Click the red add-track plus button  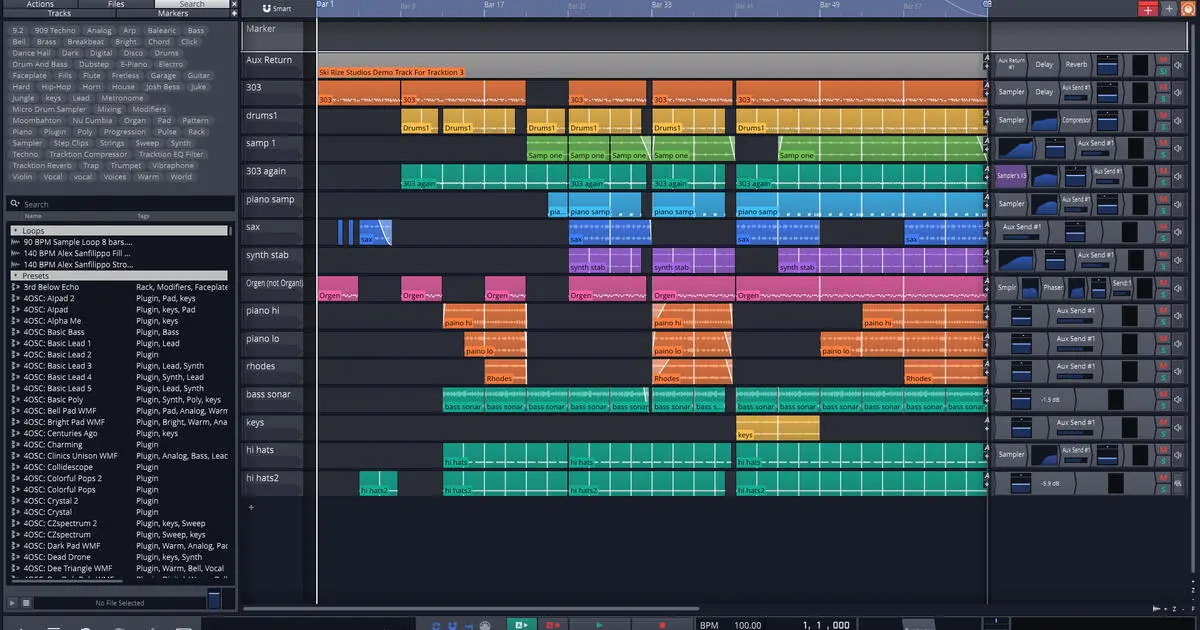pyautogui.click(x=1147, y=8)
